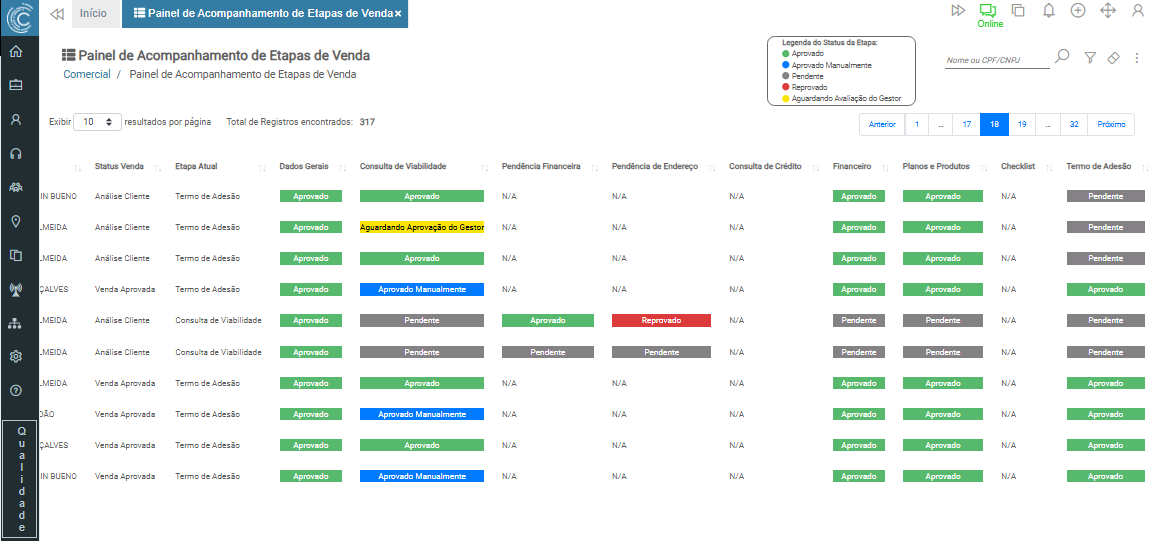Click the location pin sidebar icon
The width and height of the screenshot is (1153, 541).
16,221
